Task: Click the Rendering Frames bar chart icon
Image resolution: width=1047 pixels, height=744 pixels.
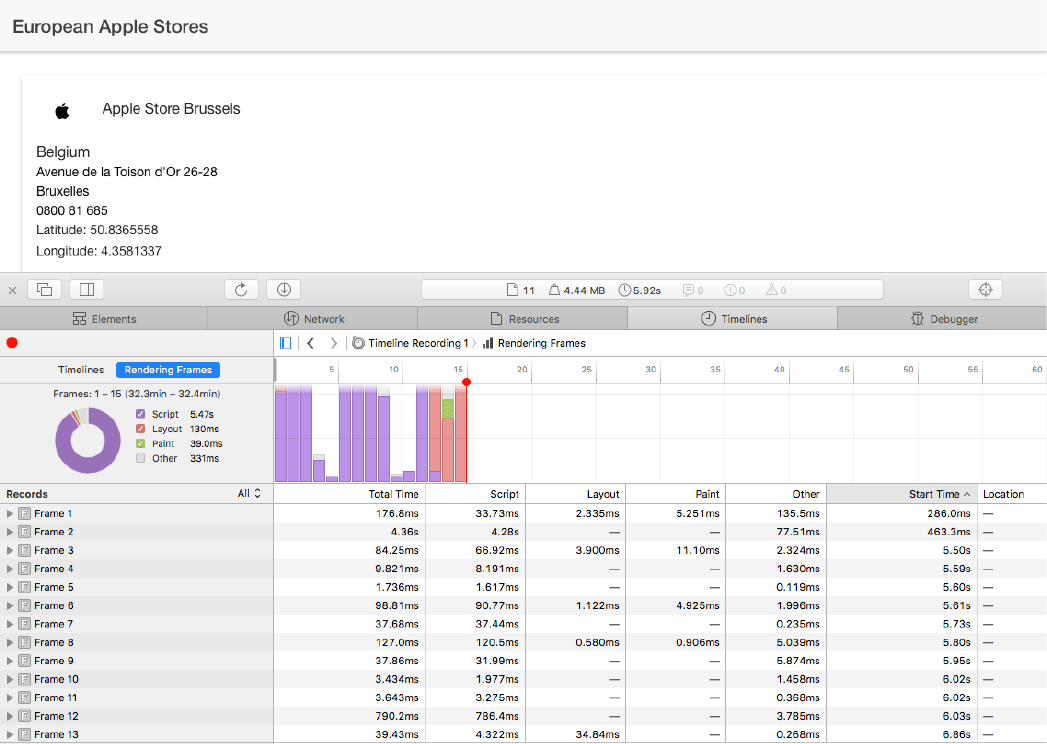Action: 488,343
